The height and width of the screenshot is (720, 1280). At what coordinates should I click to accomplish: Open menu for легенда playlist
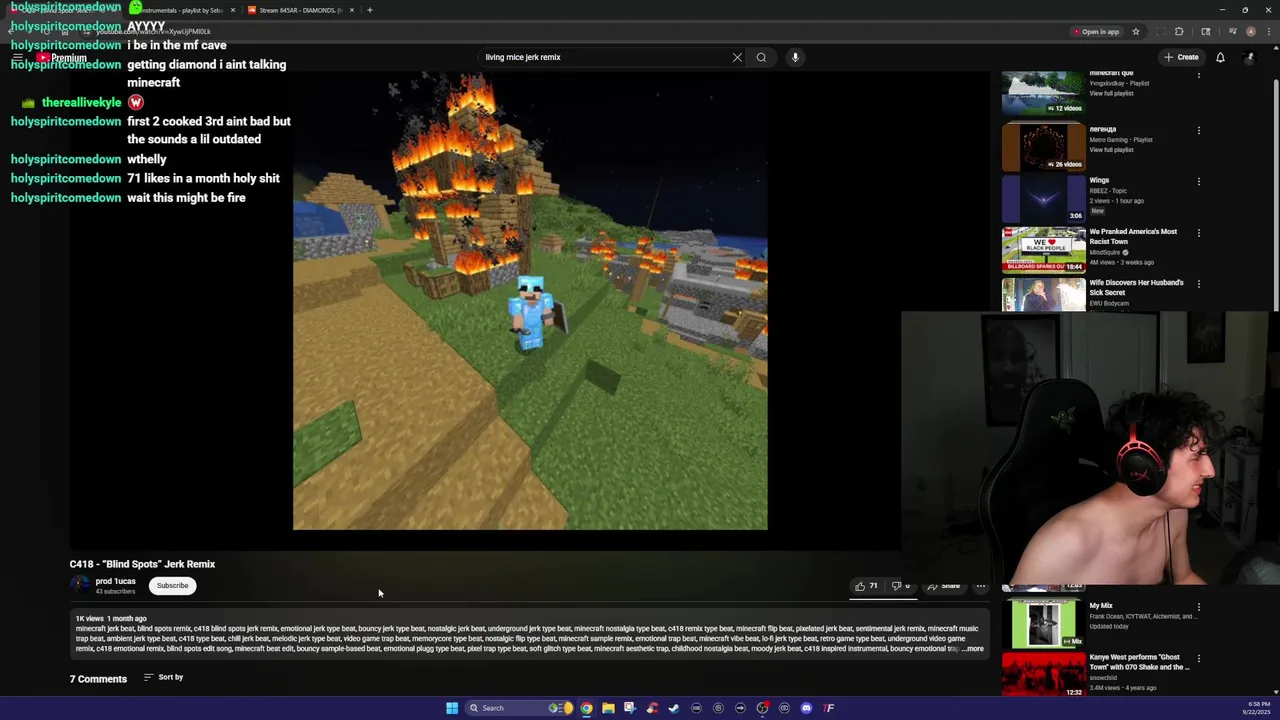[x=1198, y=130]
